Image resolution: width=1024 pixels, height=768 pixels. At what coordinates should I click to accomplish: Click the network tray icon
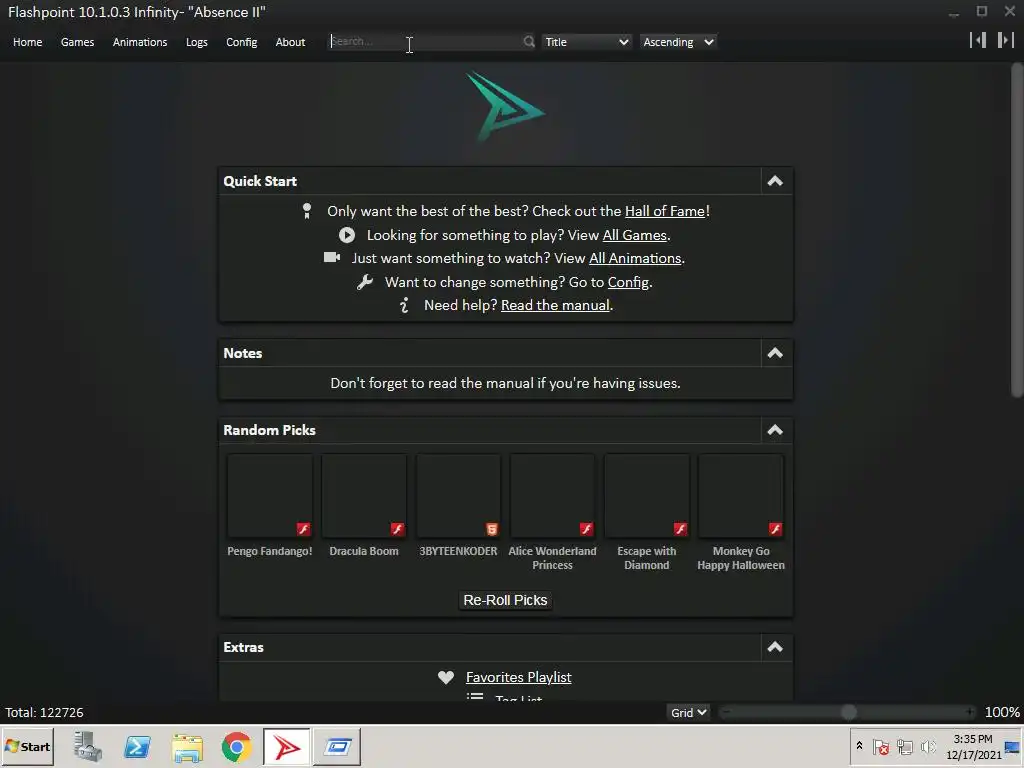tap(904, 746)
